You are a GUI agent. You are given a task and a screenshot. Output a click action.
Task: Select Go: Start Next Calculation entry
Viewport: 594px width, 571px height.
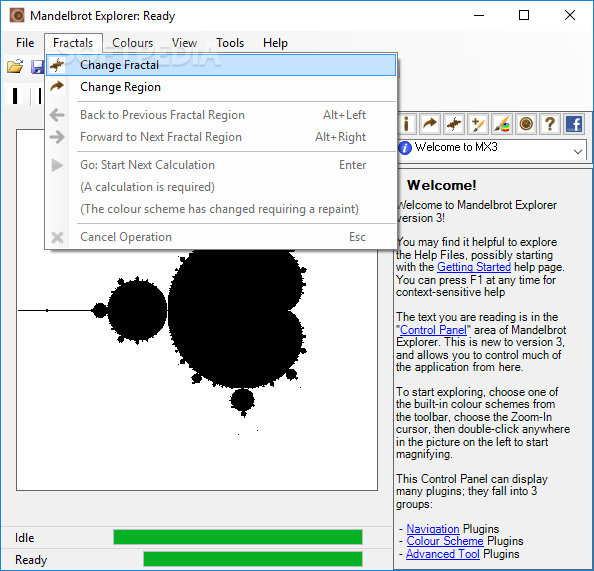click(221, 165)
